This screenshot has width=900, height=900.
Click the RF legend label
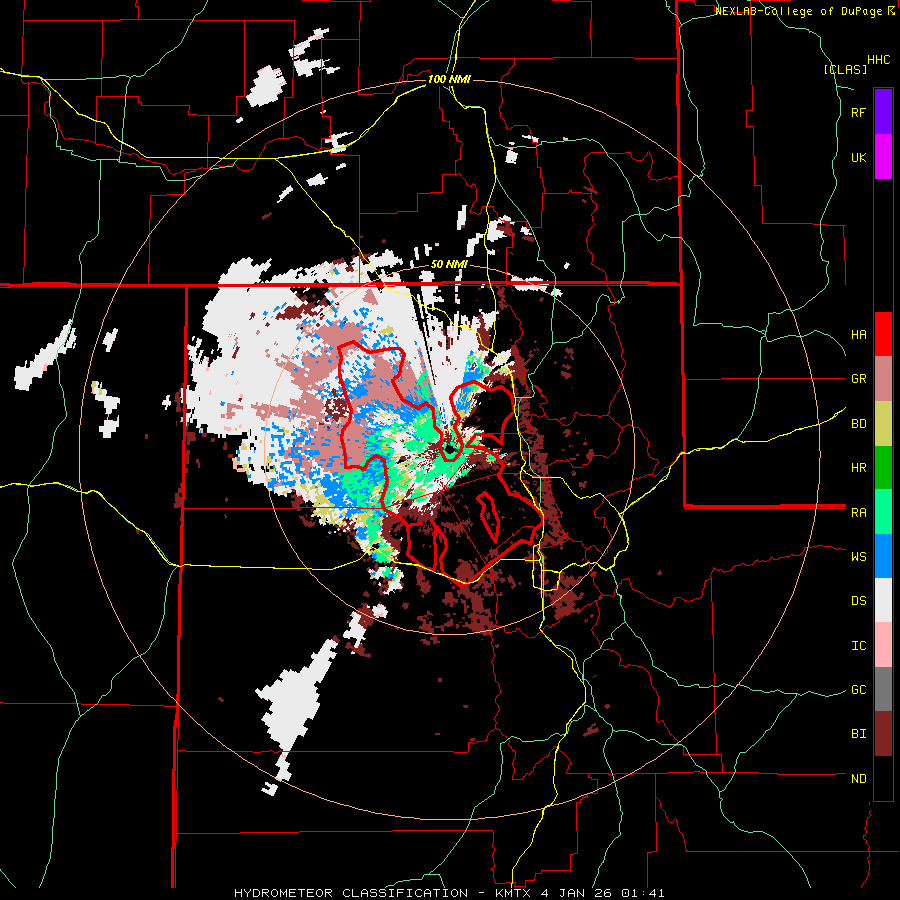click(x=858, y=112)
